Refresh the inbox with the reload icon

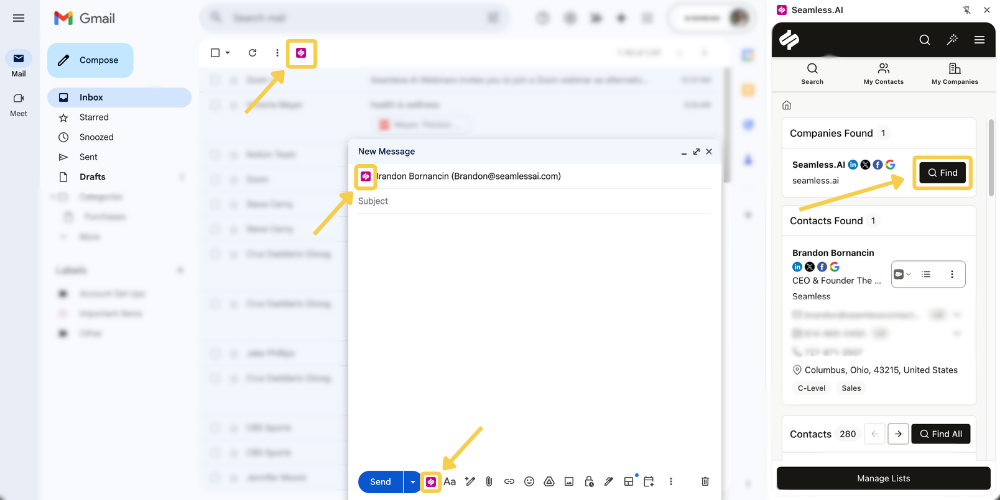pyautogui.click(x=253, y=53)
